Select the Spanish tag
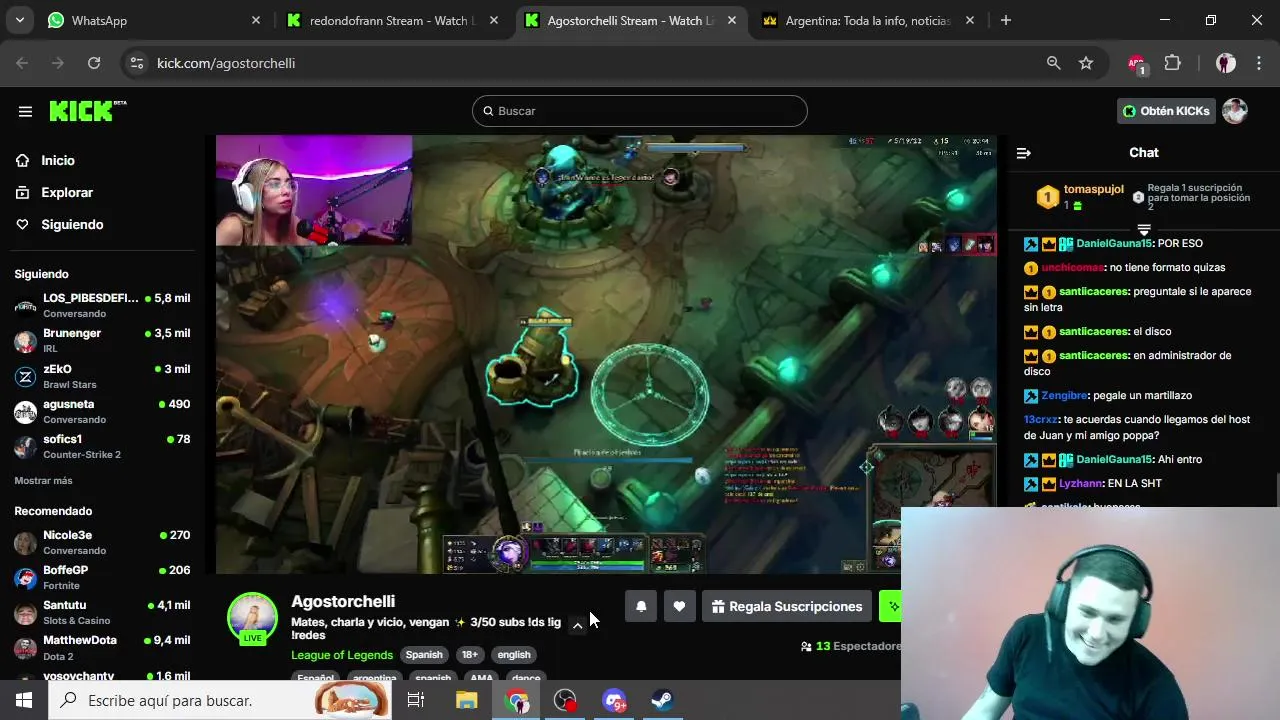 tap(424, 655)
